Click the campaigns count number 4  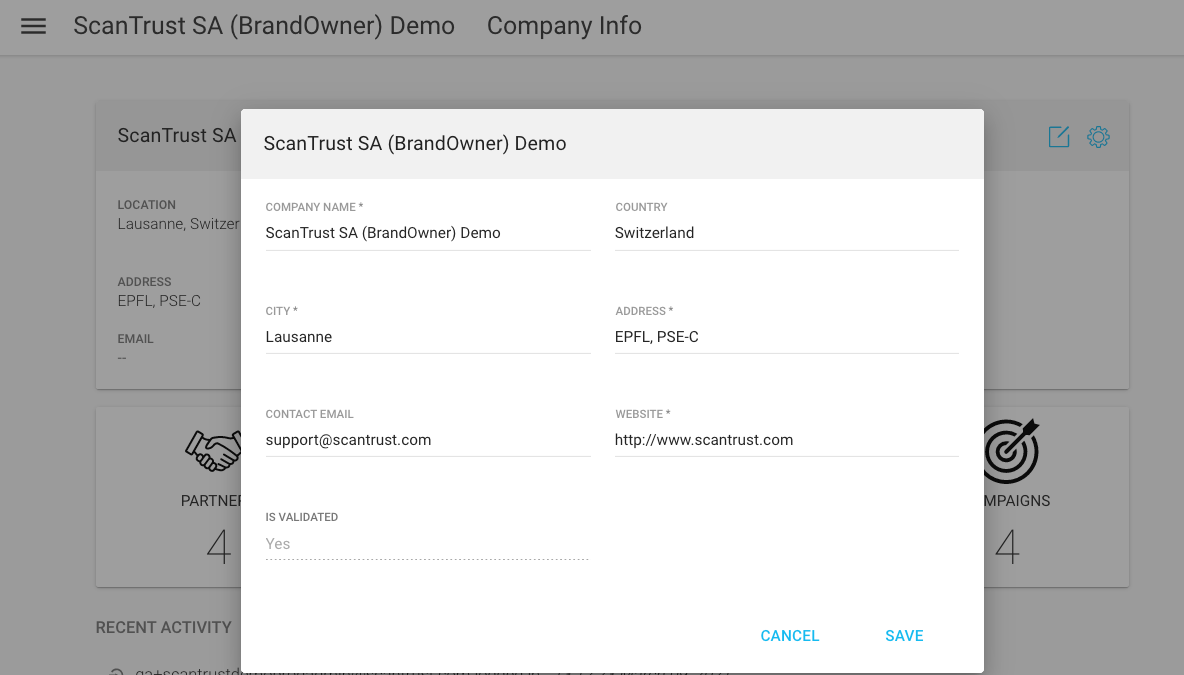point(1007,547)
